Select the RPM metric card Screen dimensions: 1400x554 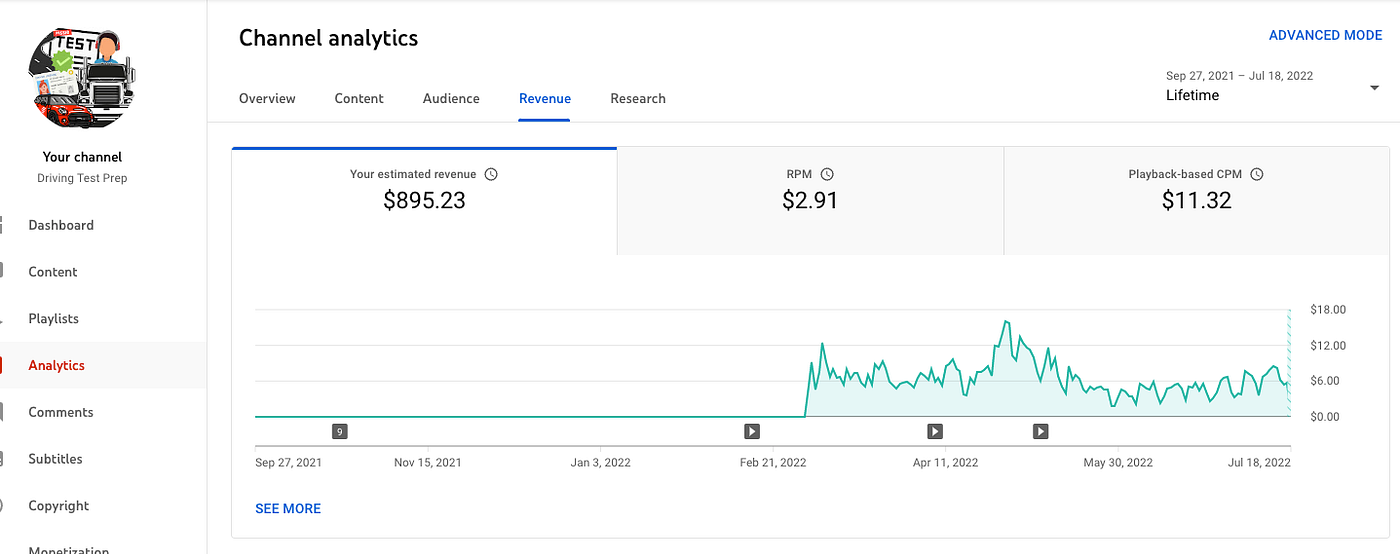(x=810, y=200)
